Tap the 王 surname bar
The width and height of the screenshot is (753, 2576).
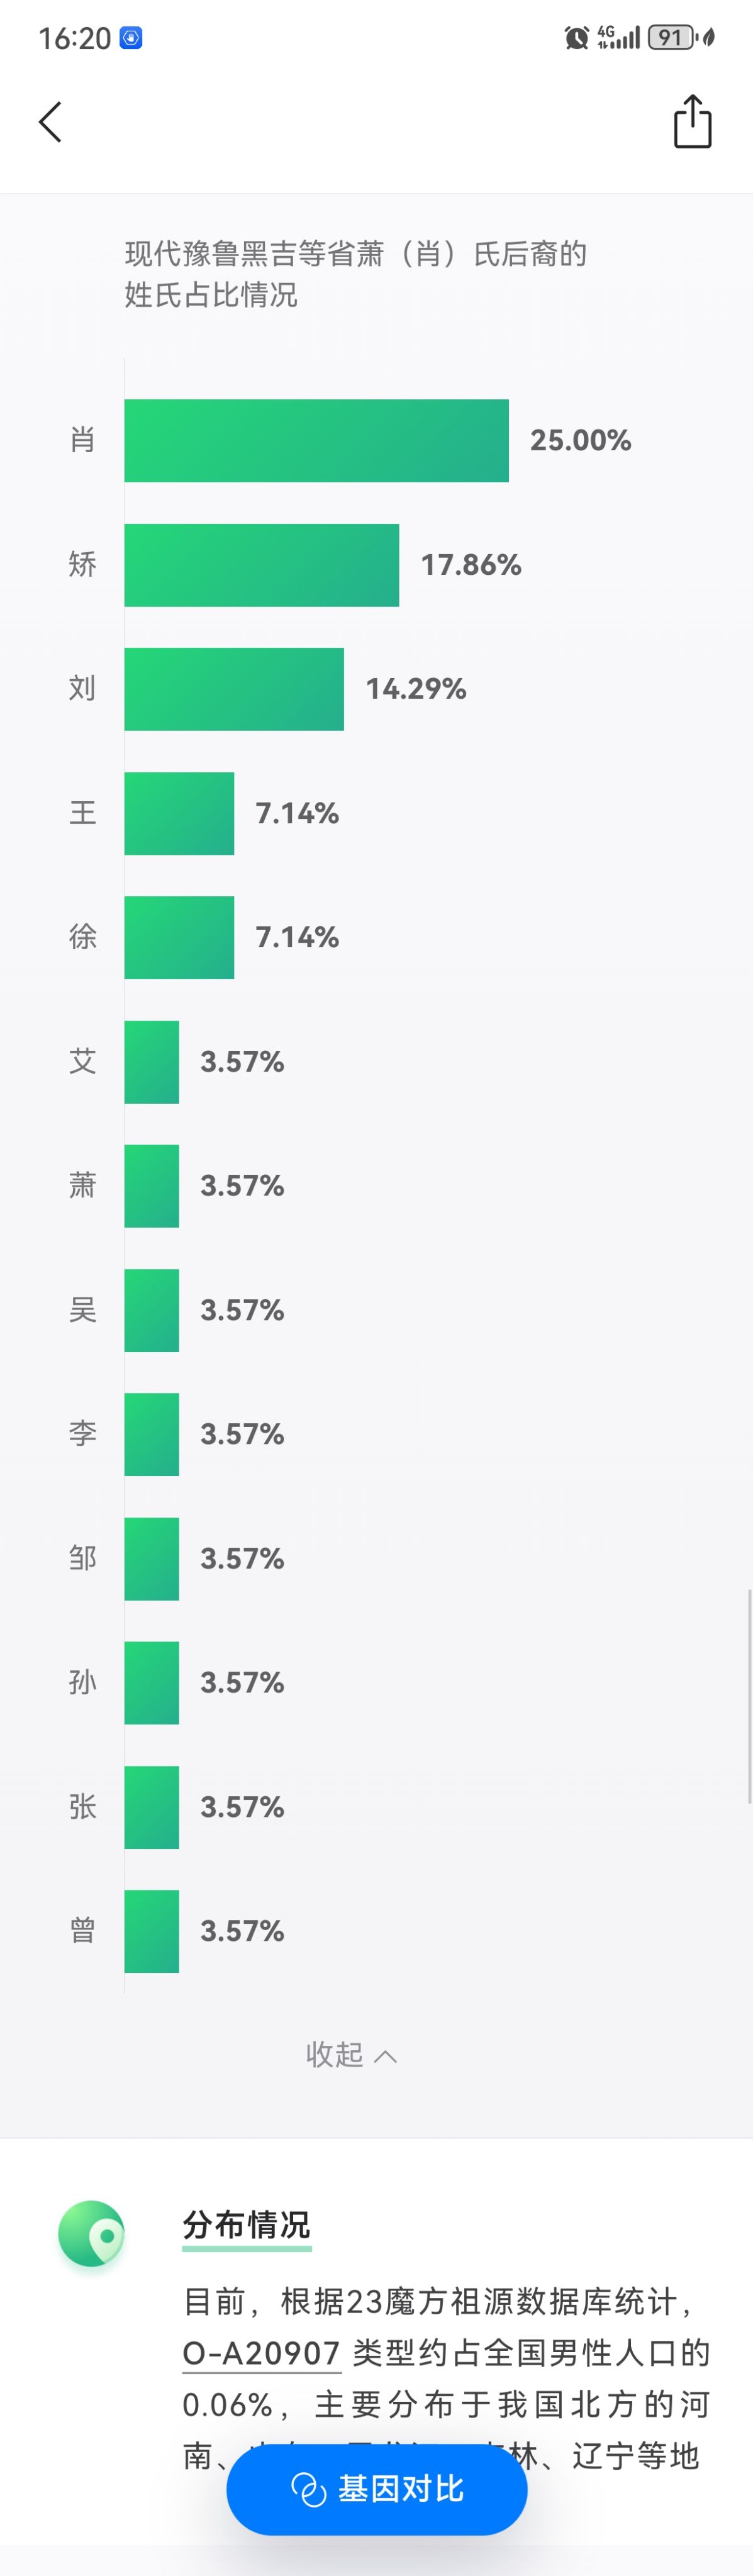click(179, 812)
